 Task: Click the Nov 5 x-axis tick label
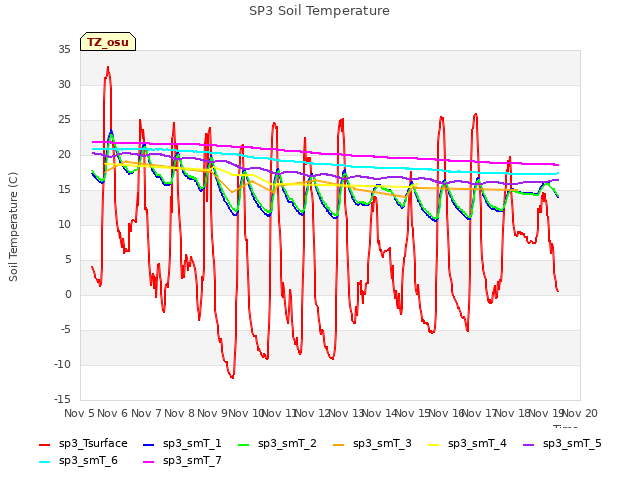[x=79, y=413]
